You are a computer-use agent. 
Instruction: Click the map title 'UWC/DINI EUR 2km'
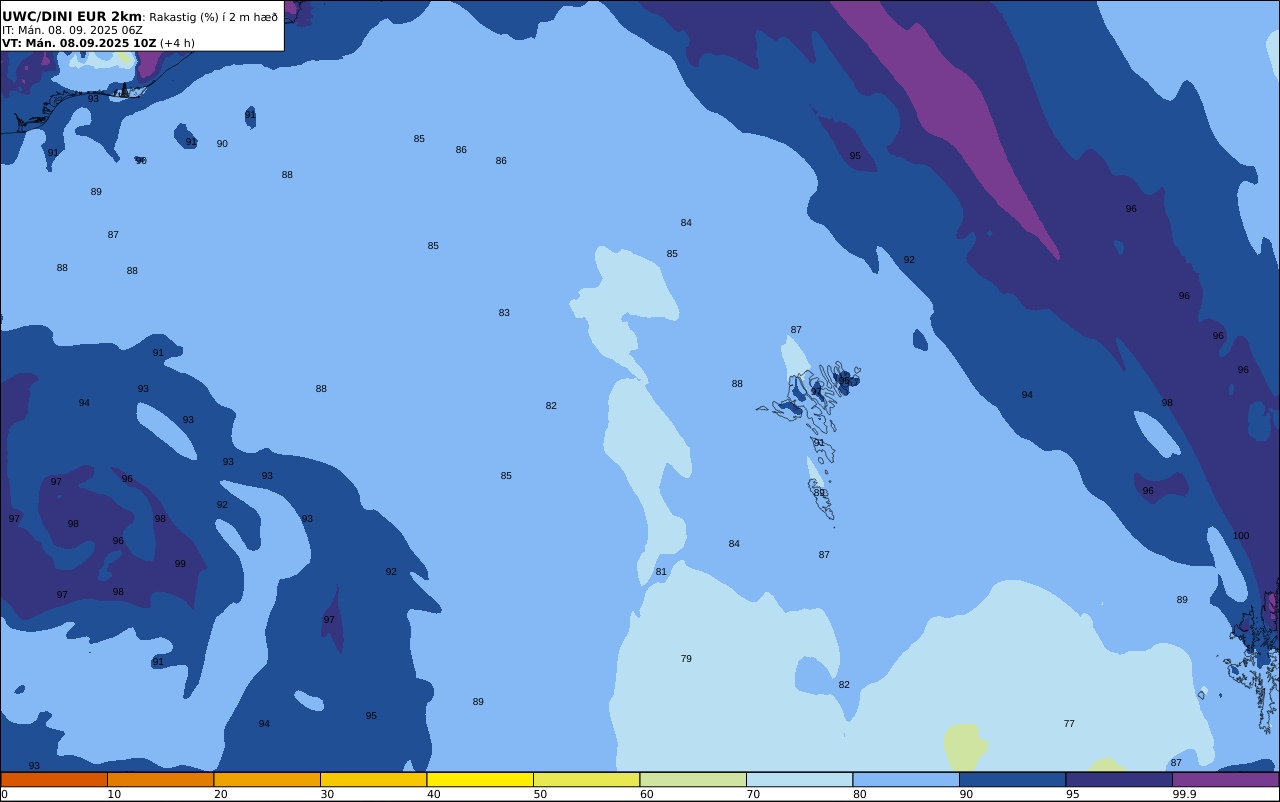[x=72, y=16]
